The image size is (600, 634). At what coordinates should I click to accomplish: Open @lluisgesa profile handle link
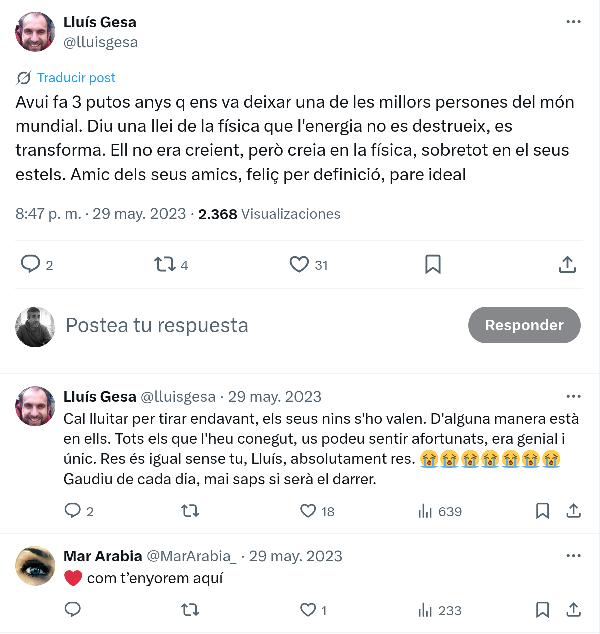click(x=101, y=42)
